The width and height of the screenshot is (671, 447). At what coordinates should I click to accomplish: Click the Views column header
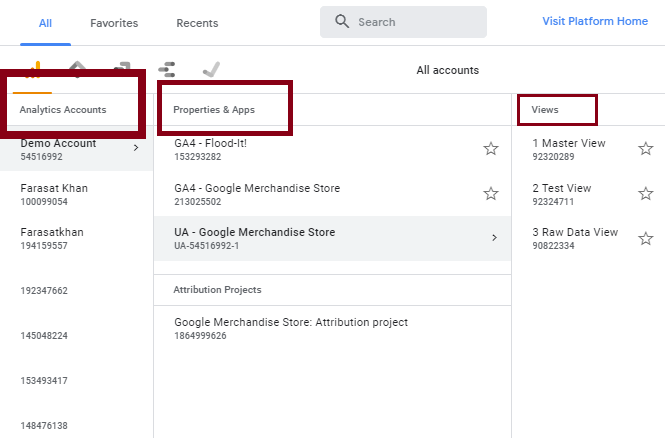point(545,110)
